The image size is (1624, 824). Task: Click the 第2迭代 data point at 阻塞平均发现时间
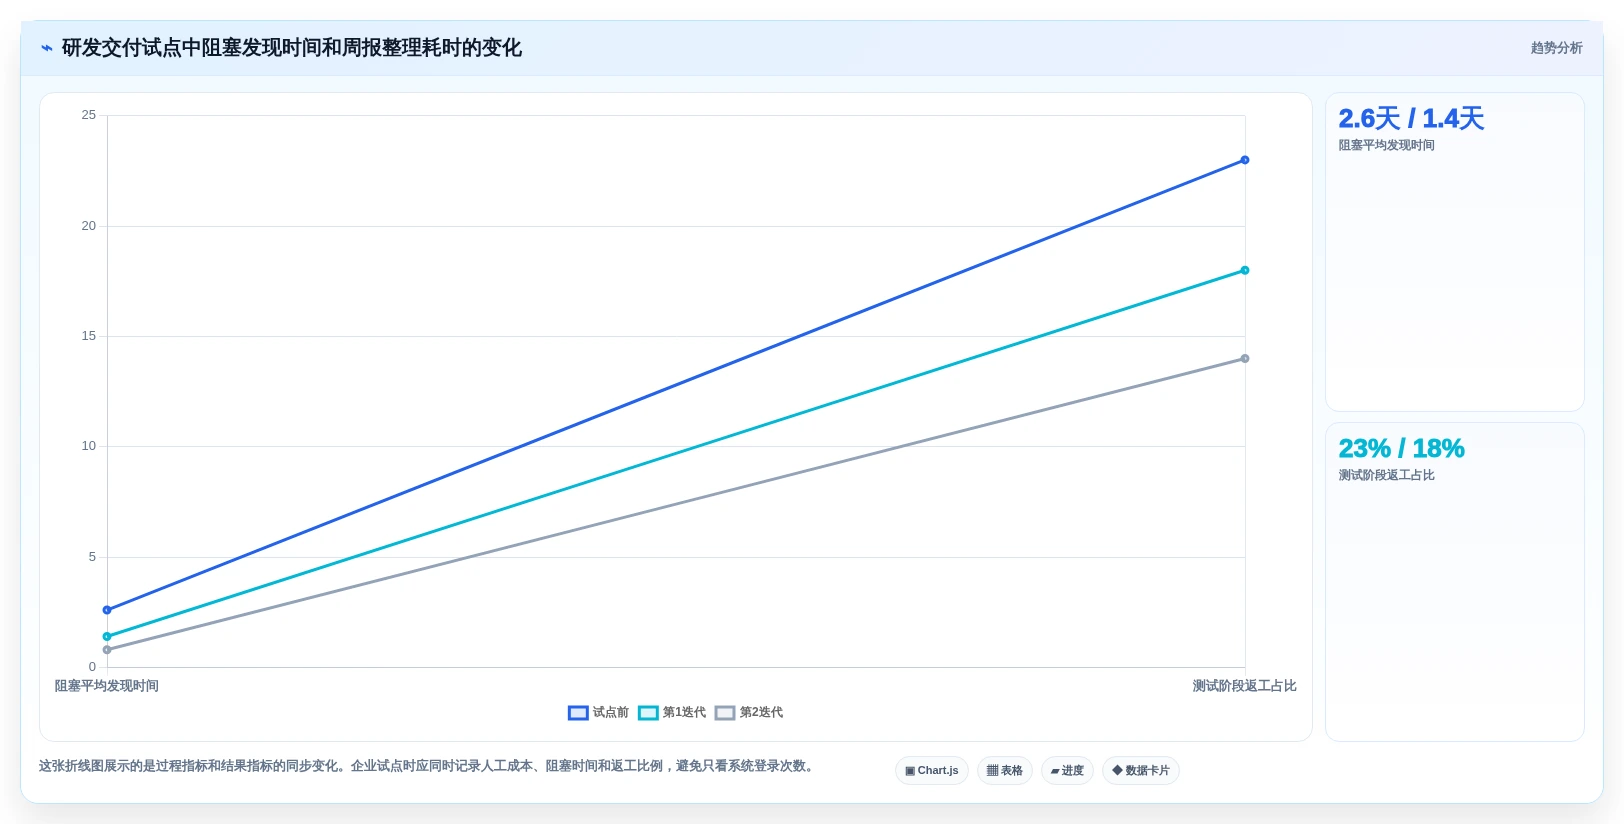click(x=107, y=650)
